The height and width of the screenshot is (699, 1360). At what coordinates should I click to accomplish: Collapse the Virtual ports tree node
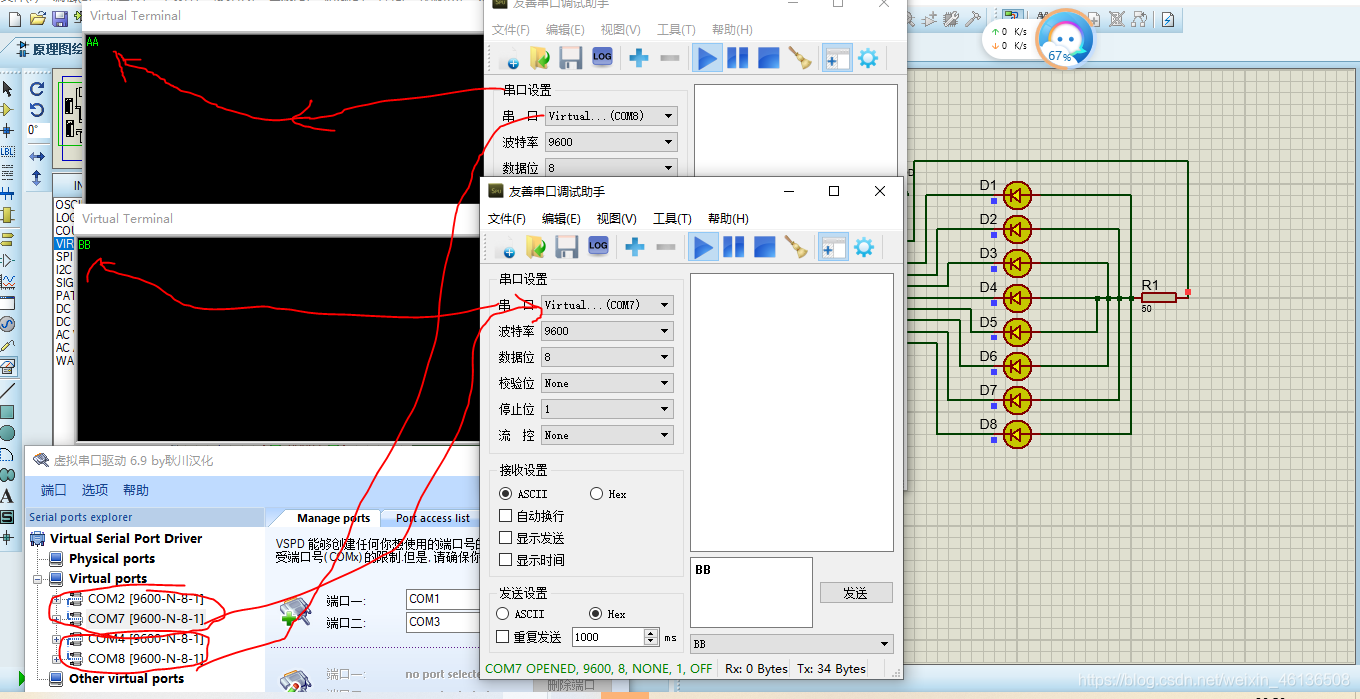pyautogui.click(x=38, y=578)
